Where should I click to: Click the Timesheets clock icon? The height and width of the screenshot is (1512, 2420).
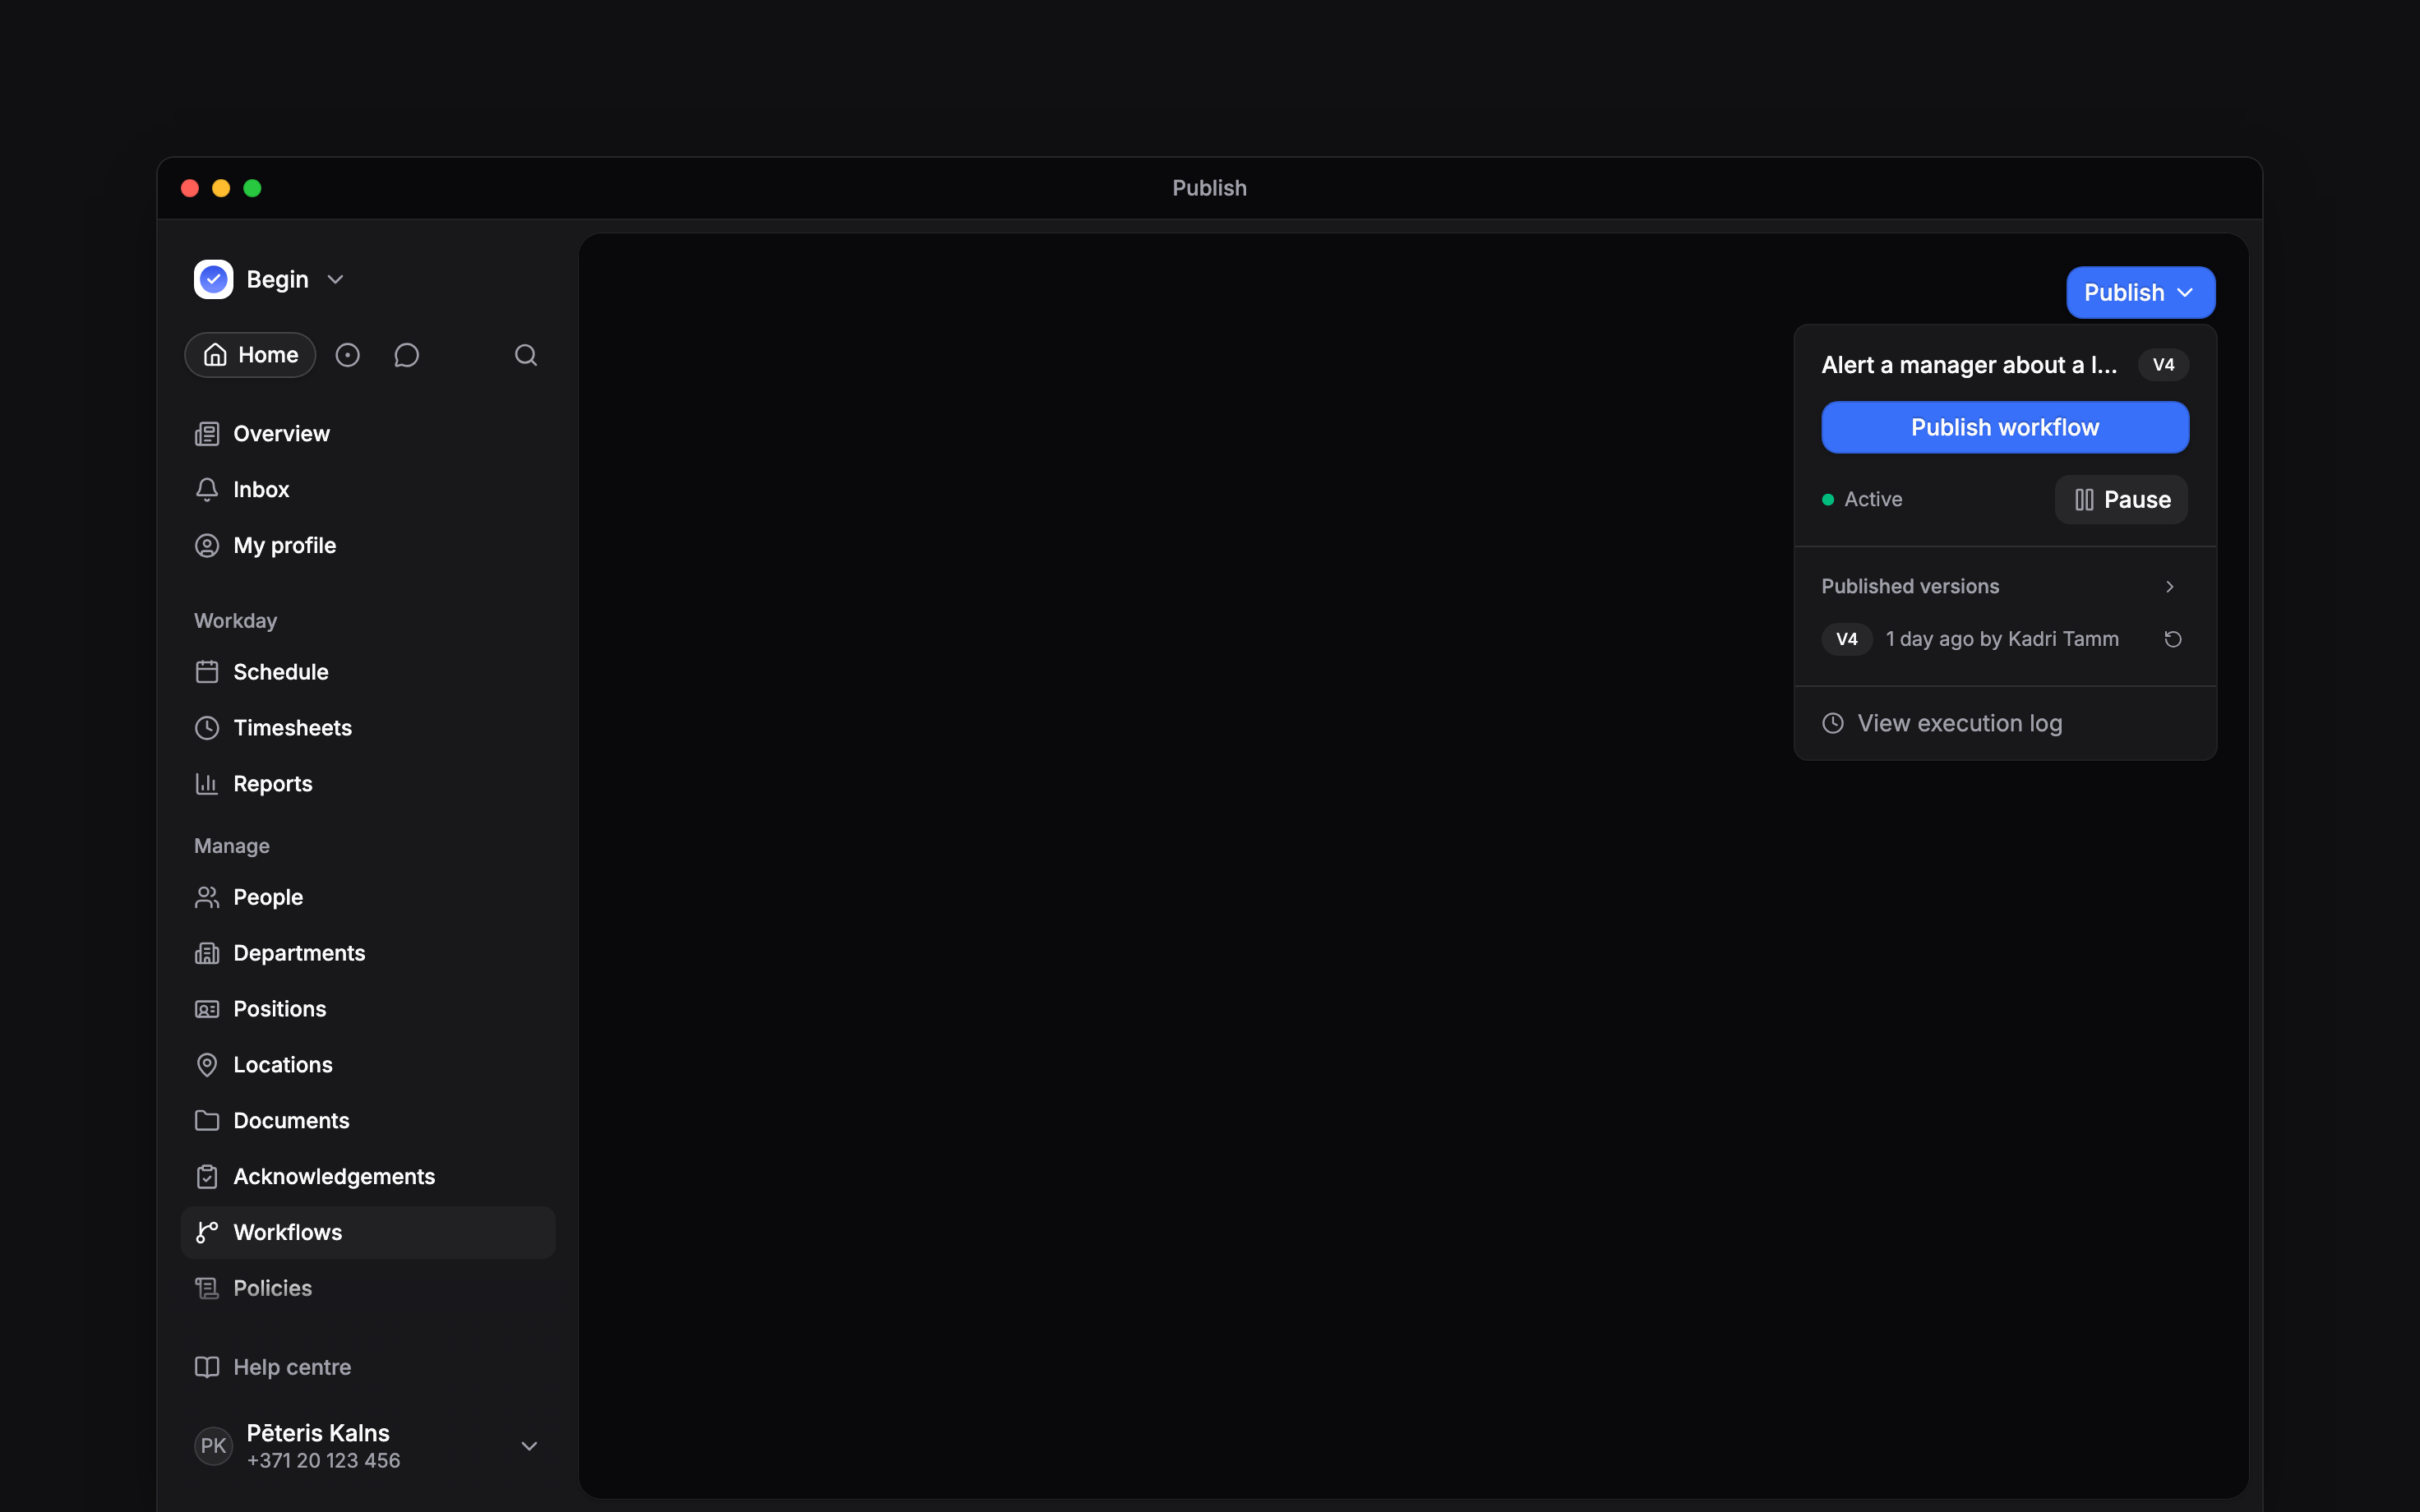pyautogui.click(x=207, y=728)
